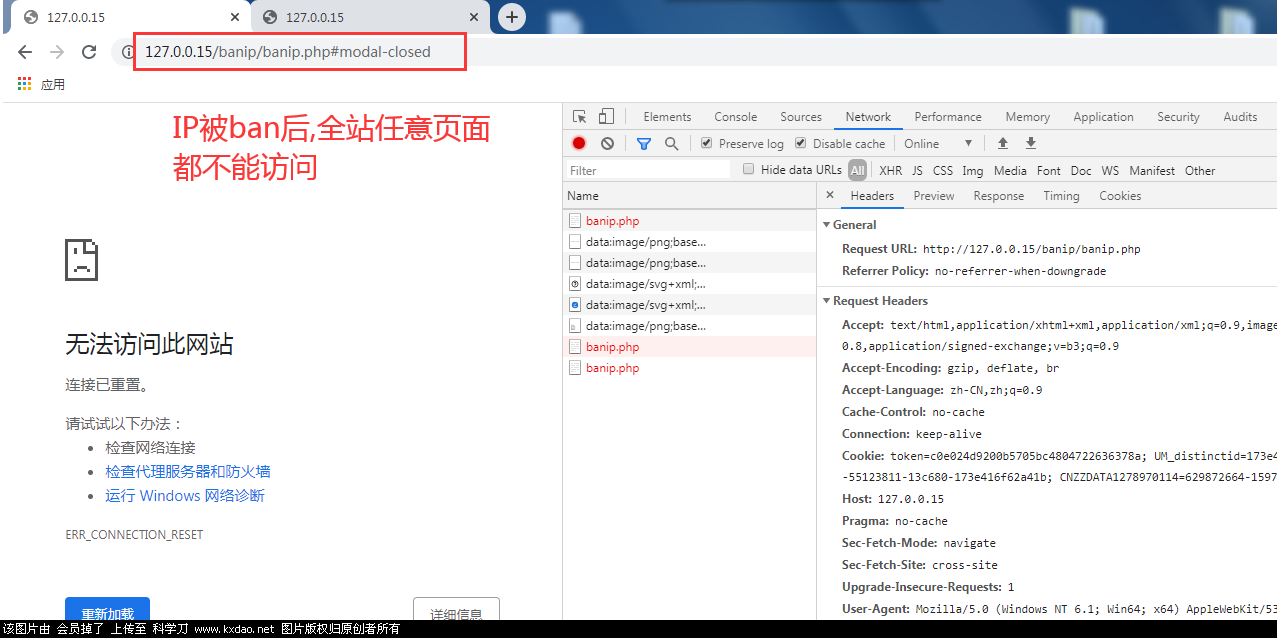Screen dimensions: 1277x638
Task: Switch to the Elements panel
Action: click(667, 117)
